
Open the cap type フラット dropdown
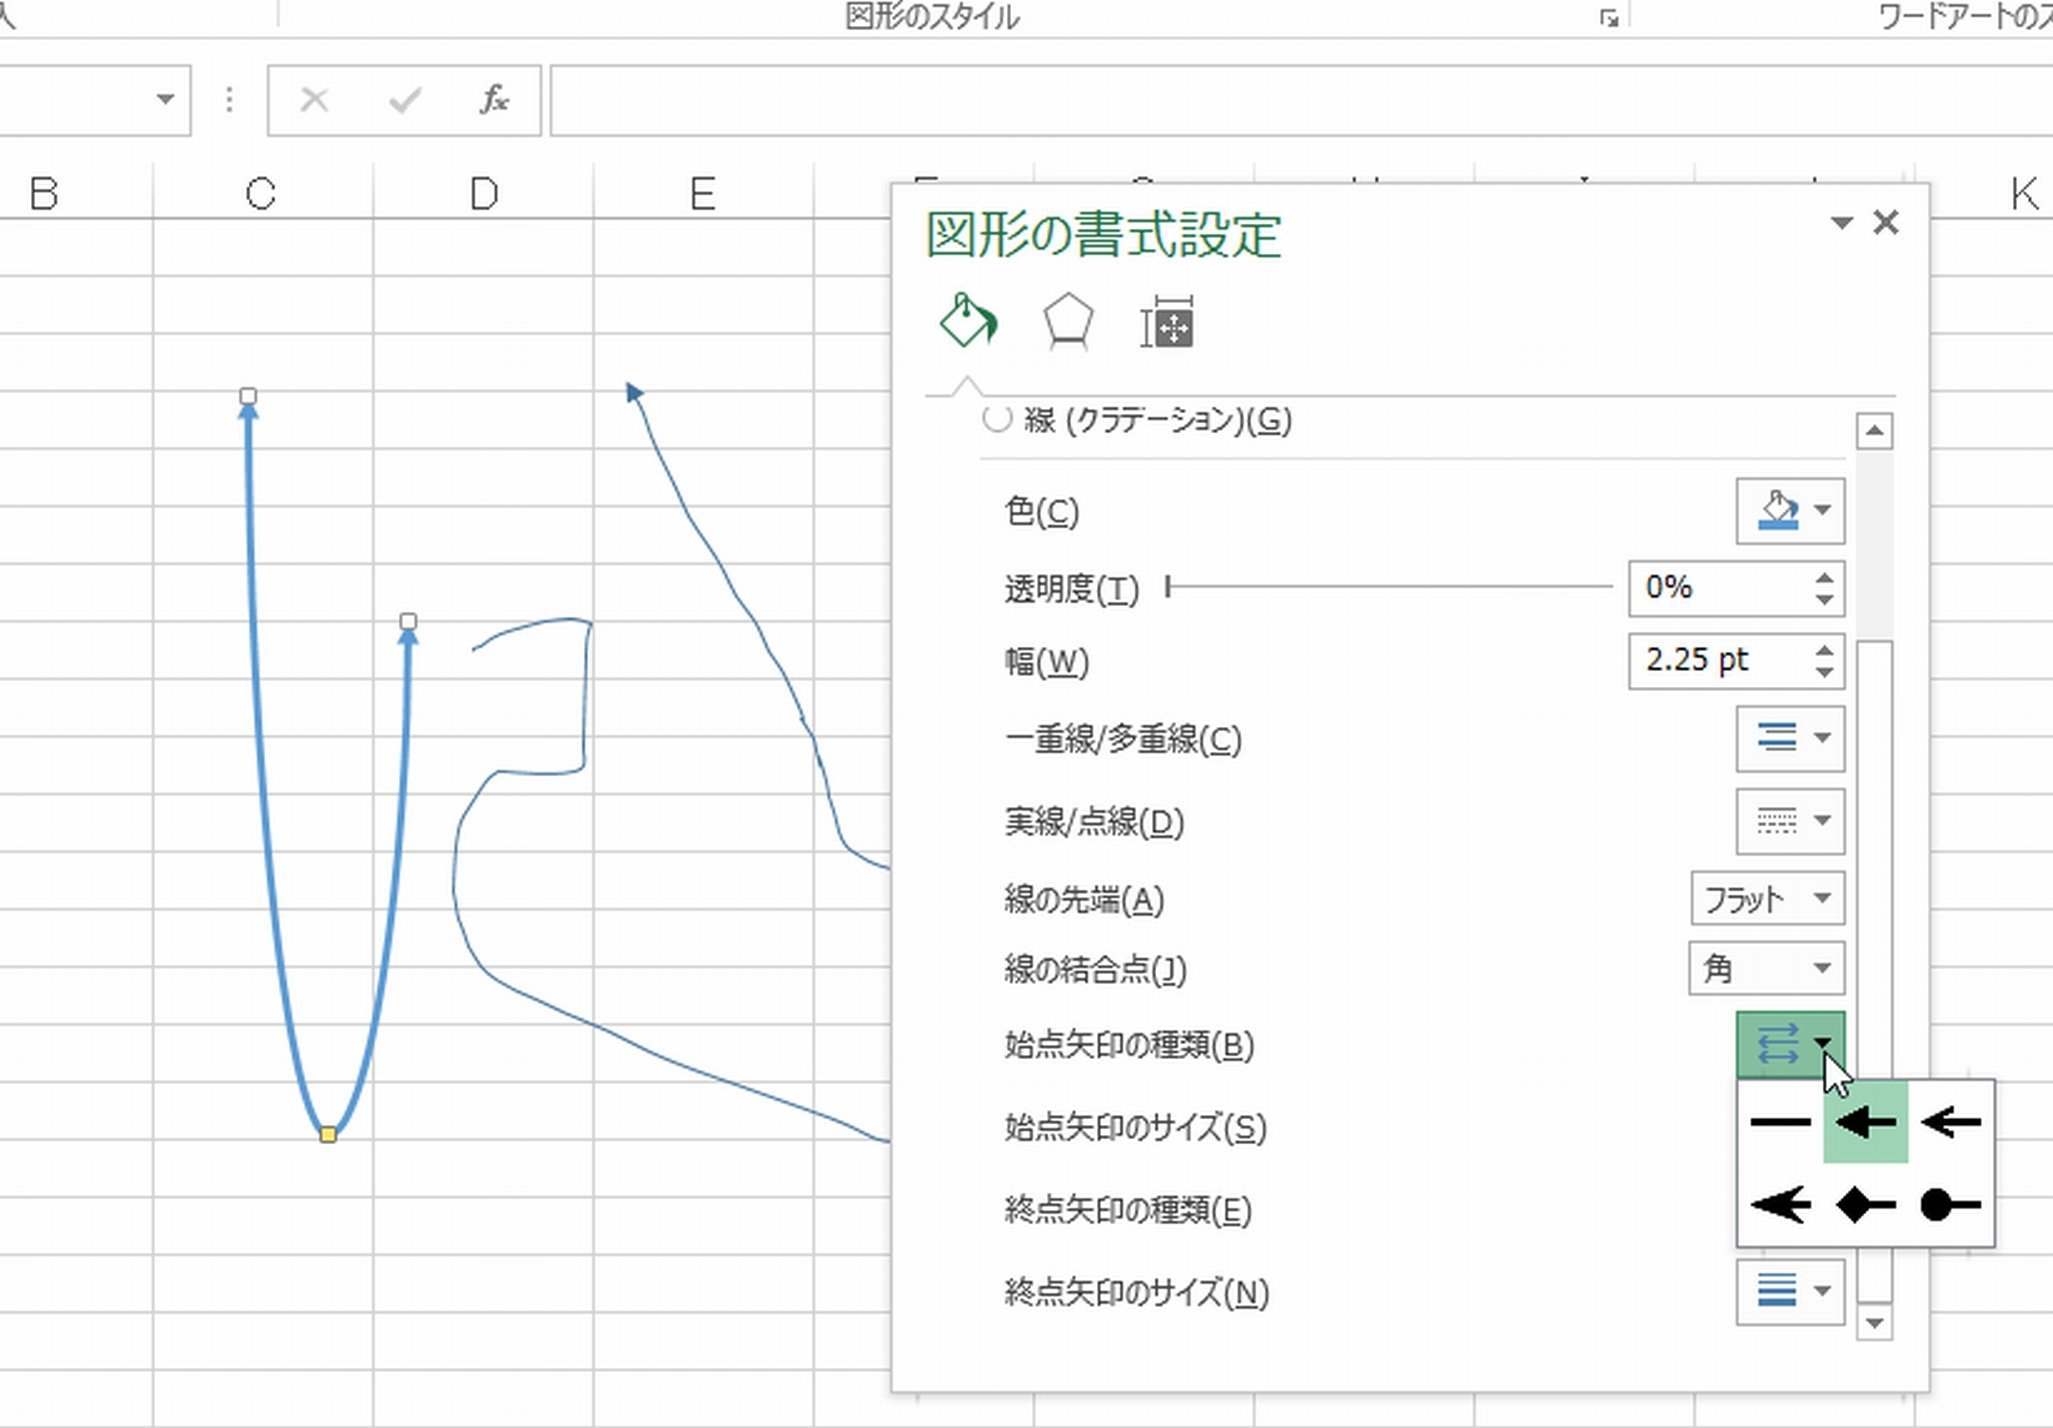[1767, 898]
